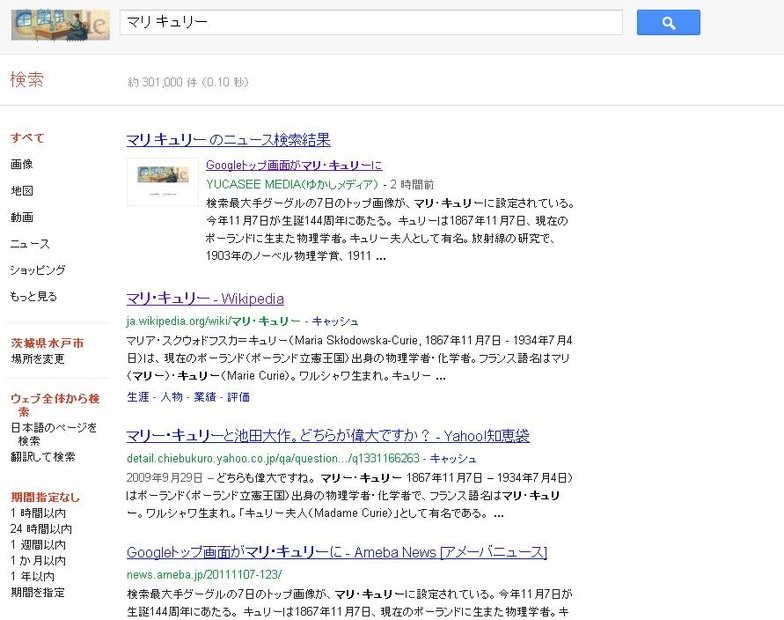Open news thumbnail of Google doodle

pyautogui.click(x=162, y=182)
